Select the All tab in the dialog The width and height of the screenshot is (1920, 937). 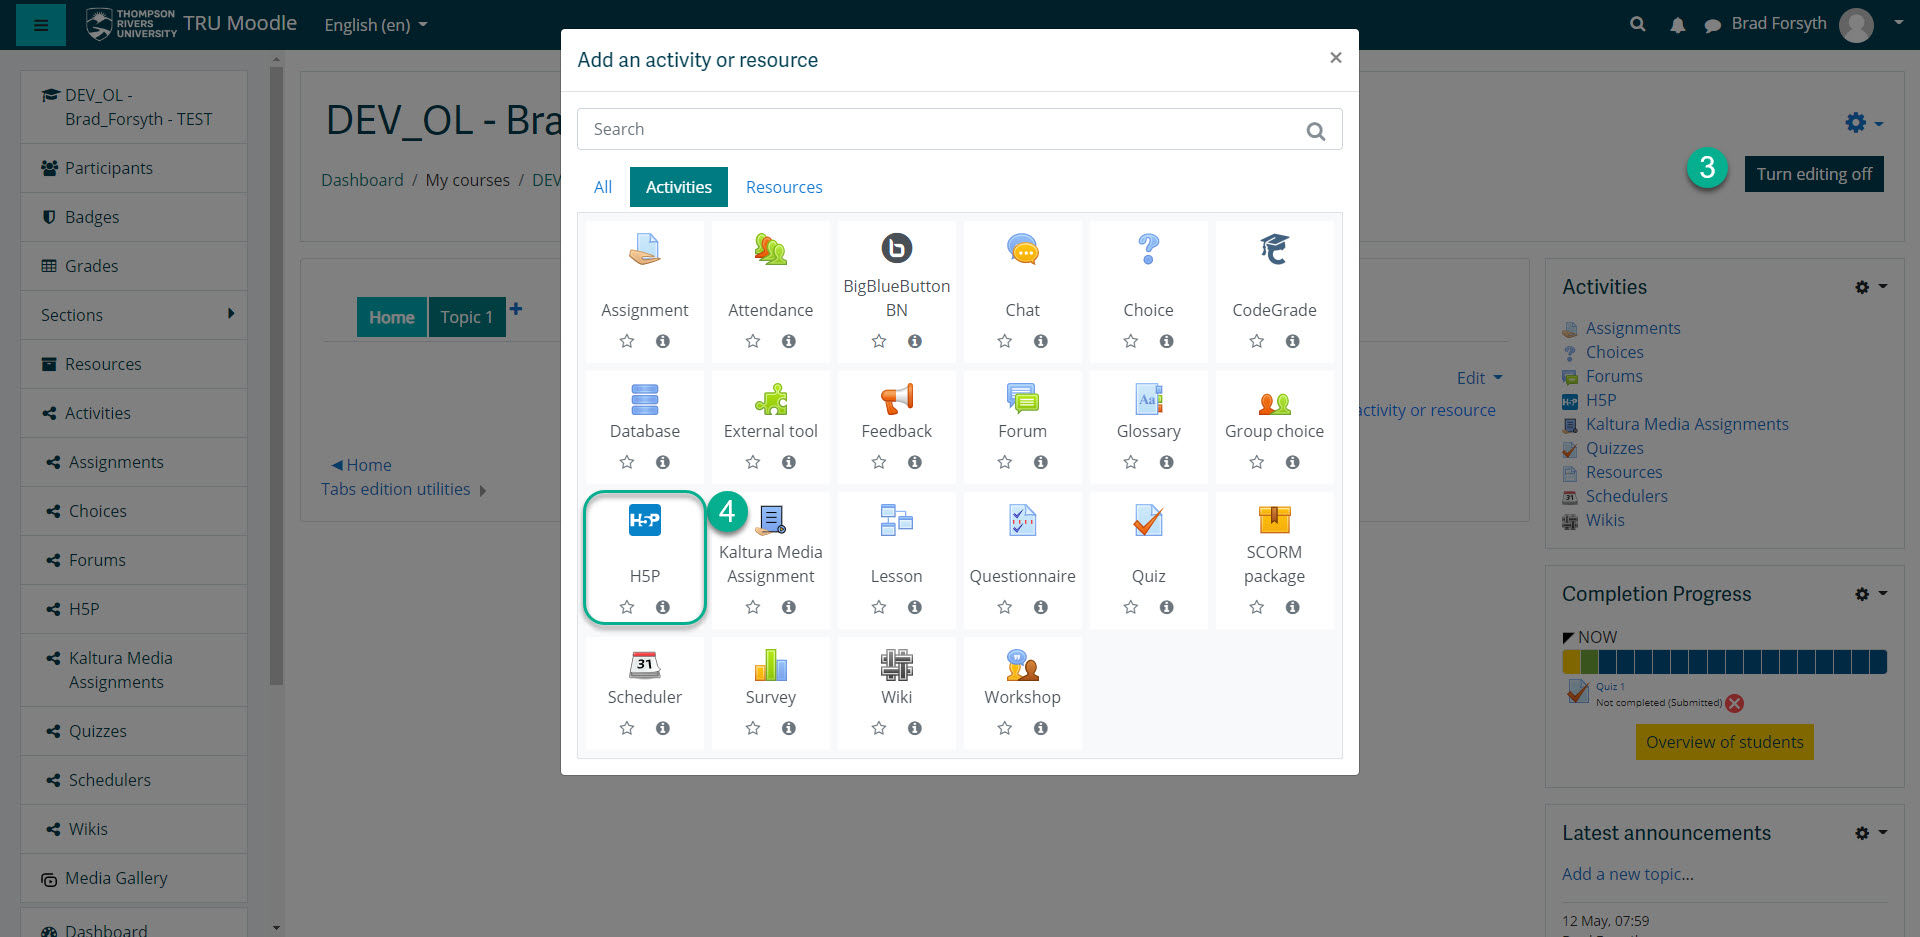click(x=603, y=187)
